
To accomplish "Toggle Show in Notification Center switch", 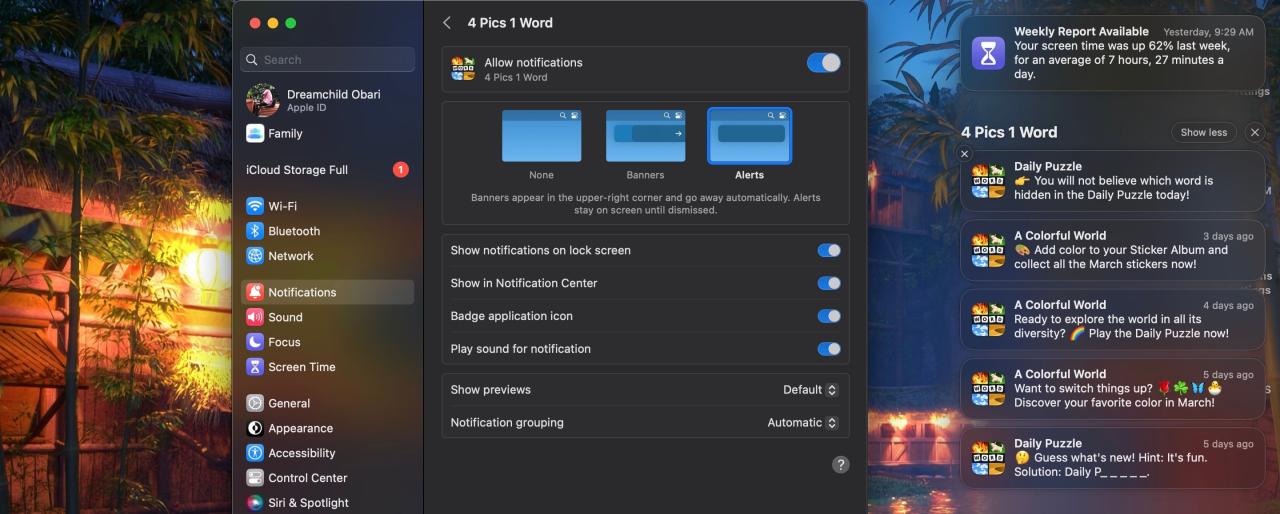I will point(829,283).
